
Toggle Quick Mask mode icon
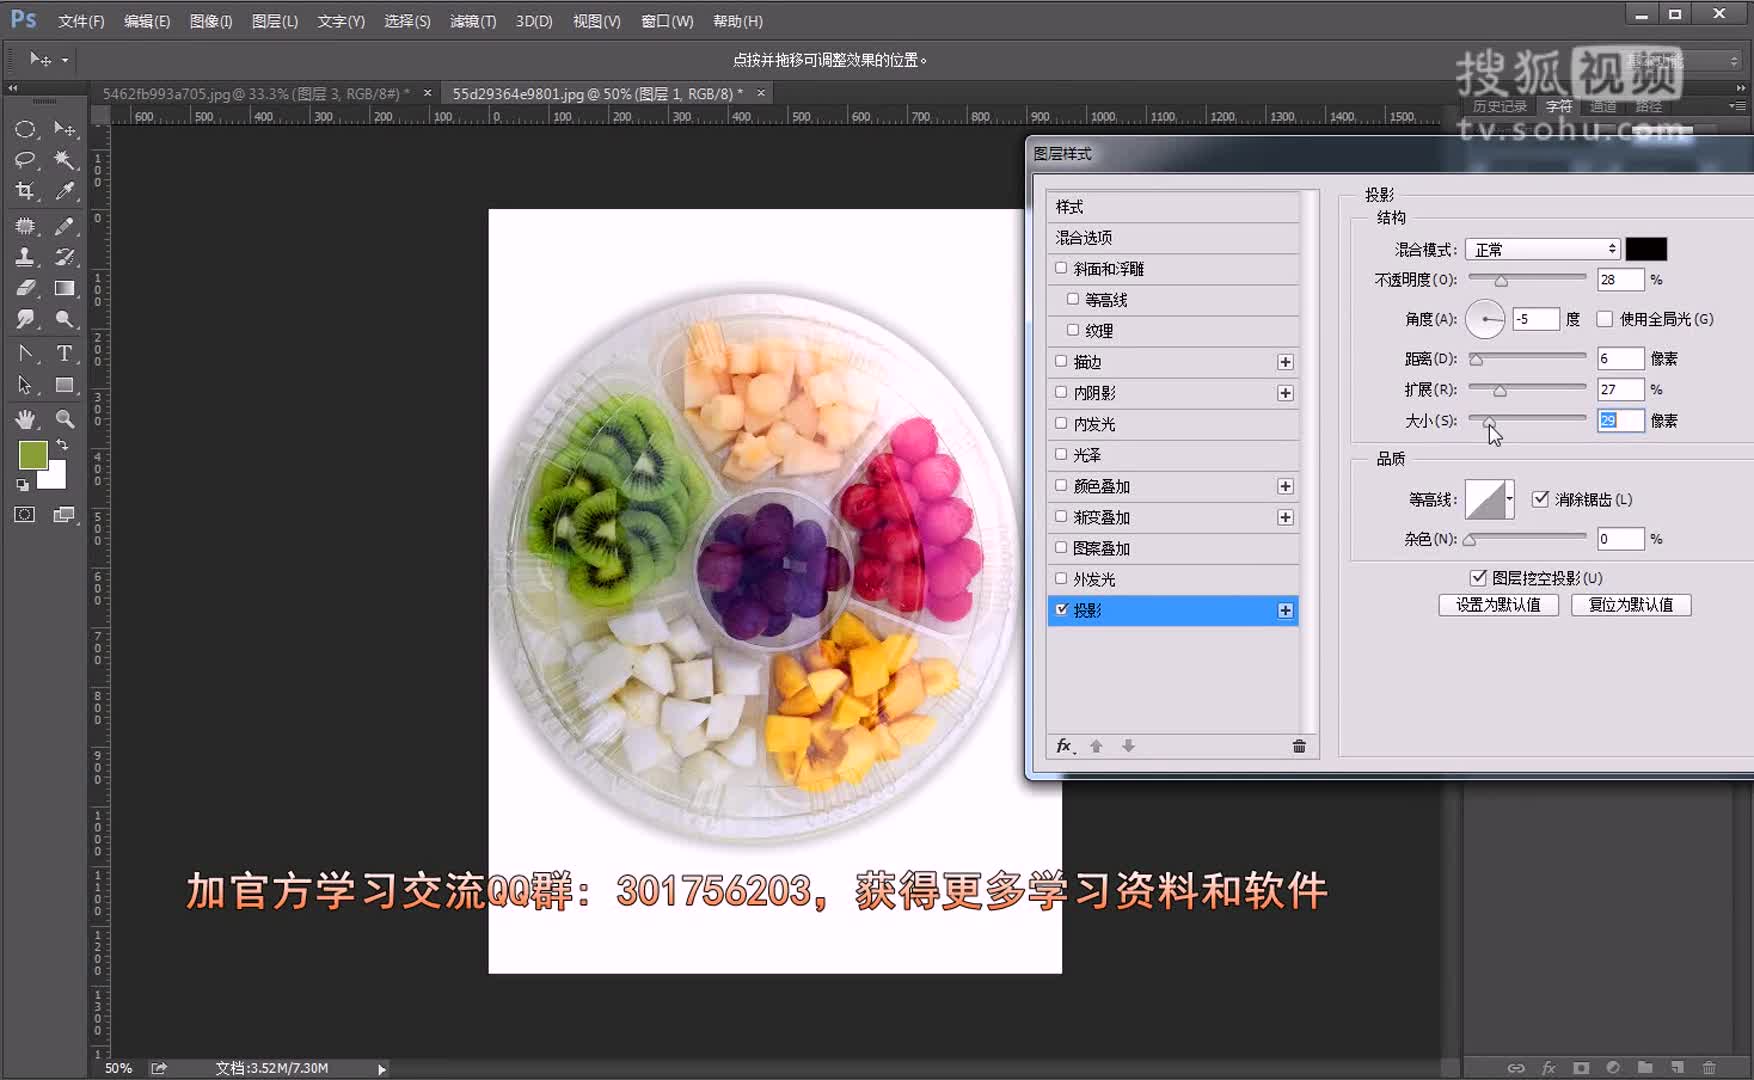[x=25, y=514]
